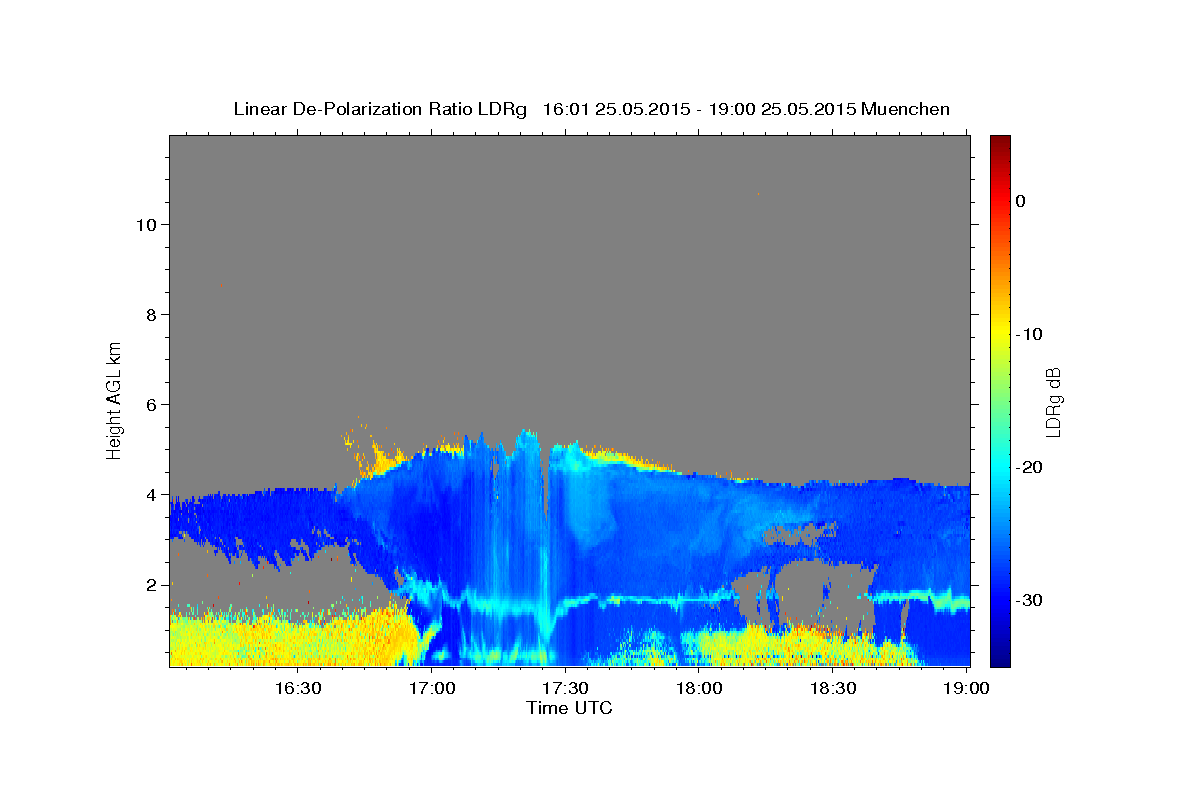1200x800 pixels.
Task: Click the plot title 'Linear De-Polarization Ratio LDRg'
Action: (x=380, y=109)
